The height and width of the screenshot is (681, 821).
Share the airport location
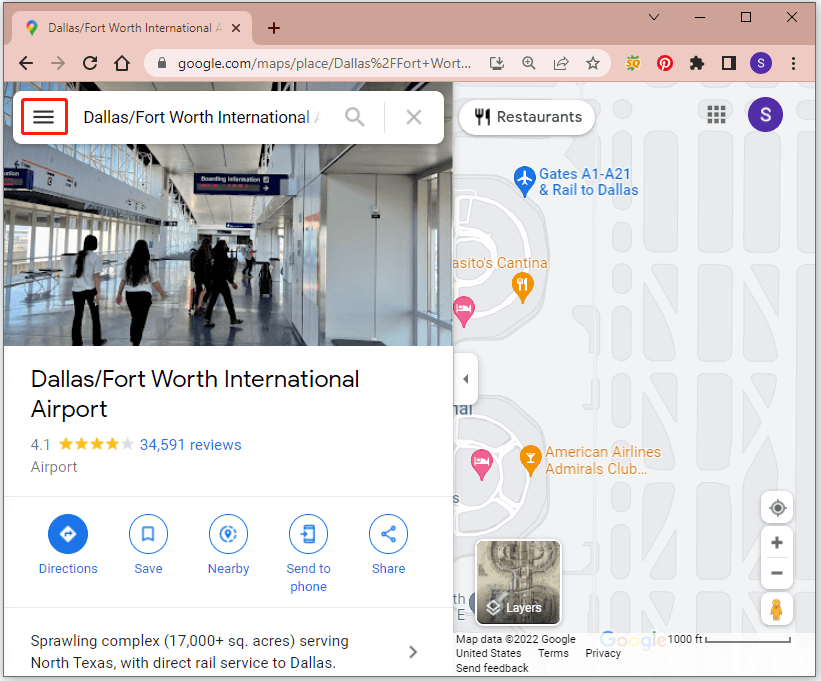coord(388,534)
